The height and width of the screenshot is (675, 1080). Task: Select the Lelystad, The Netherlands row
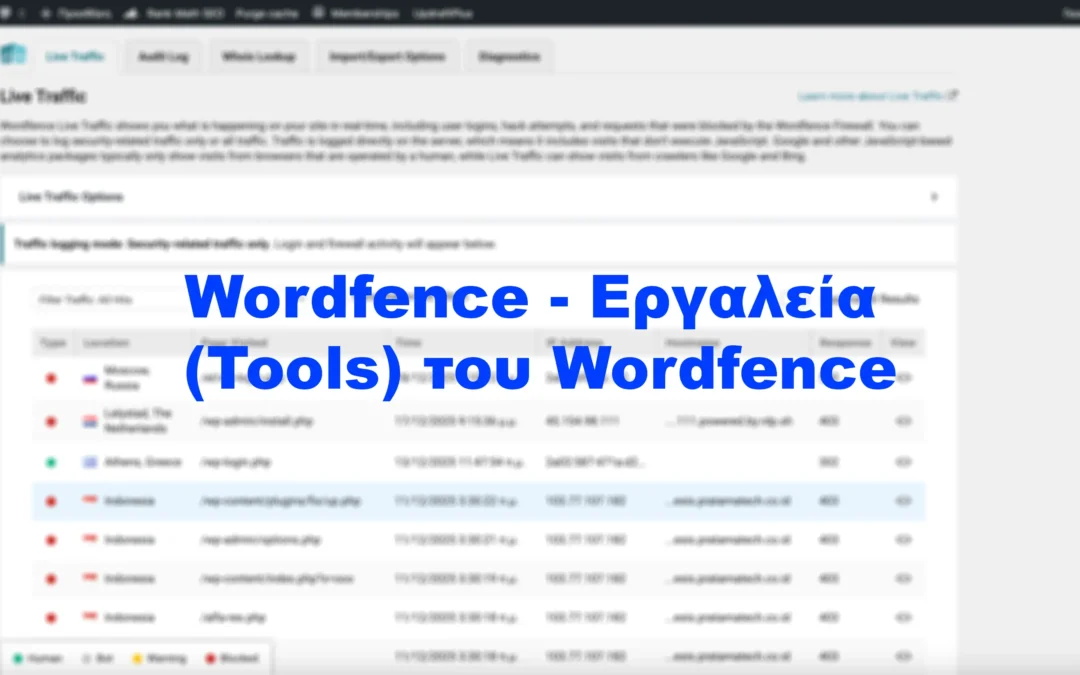[478, 421]
